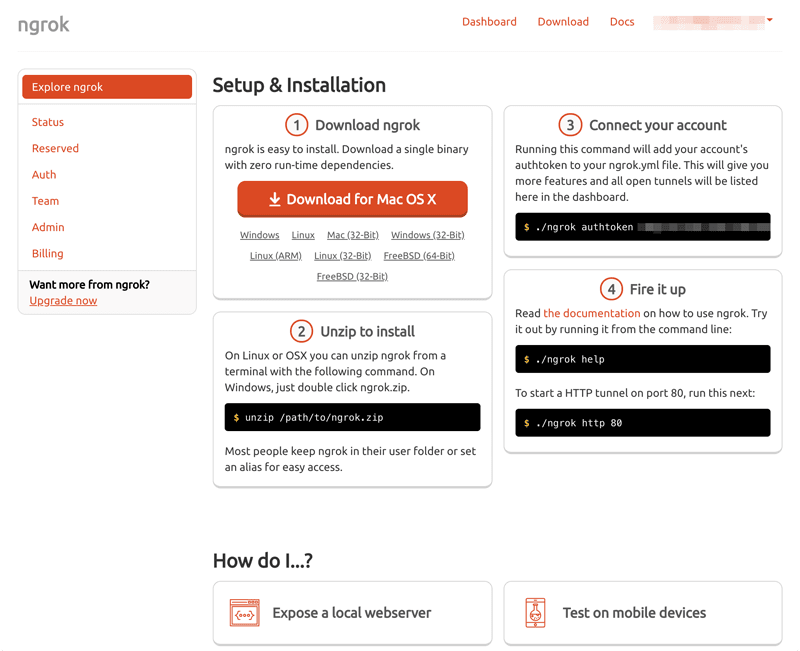The image size is (800, 651).
Task: Click the Want more from ngrok? text
Action: click(x=89, y=285)
